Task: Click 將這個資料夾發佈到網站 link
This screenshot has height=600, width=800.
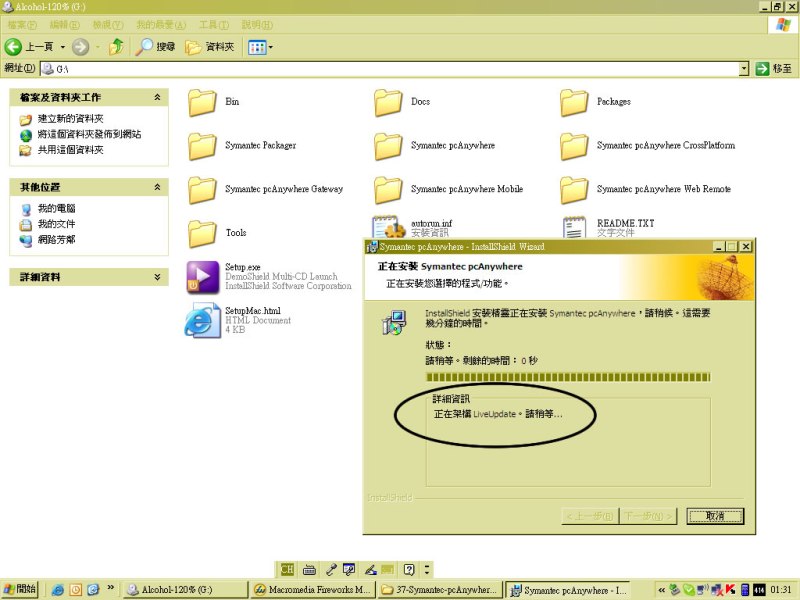Action: [x=89, y=134]
